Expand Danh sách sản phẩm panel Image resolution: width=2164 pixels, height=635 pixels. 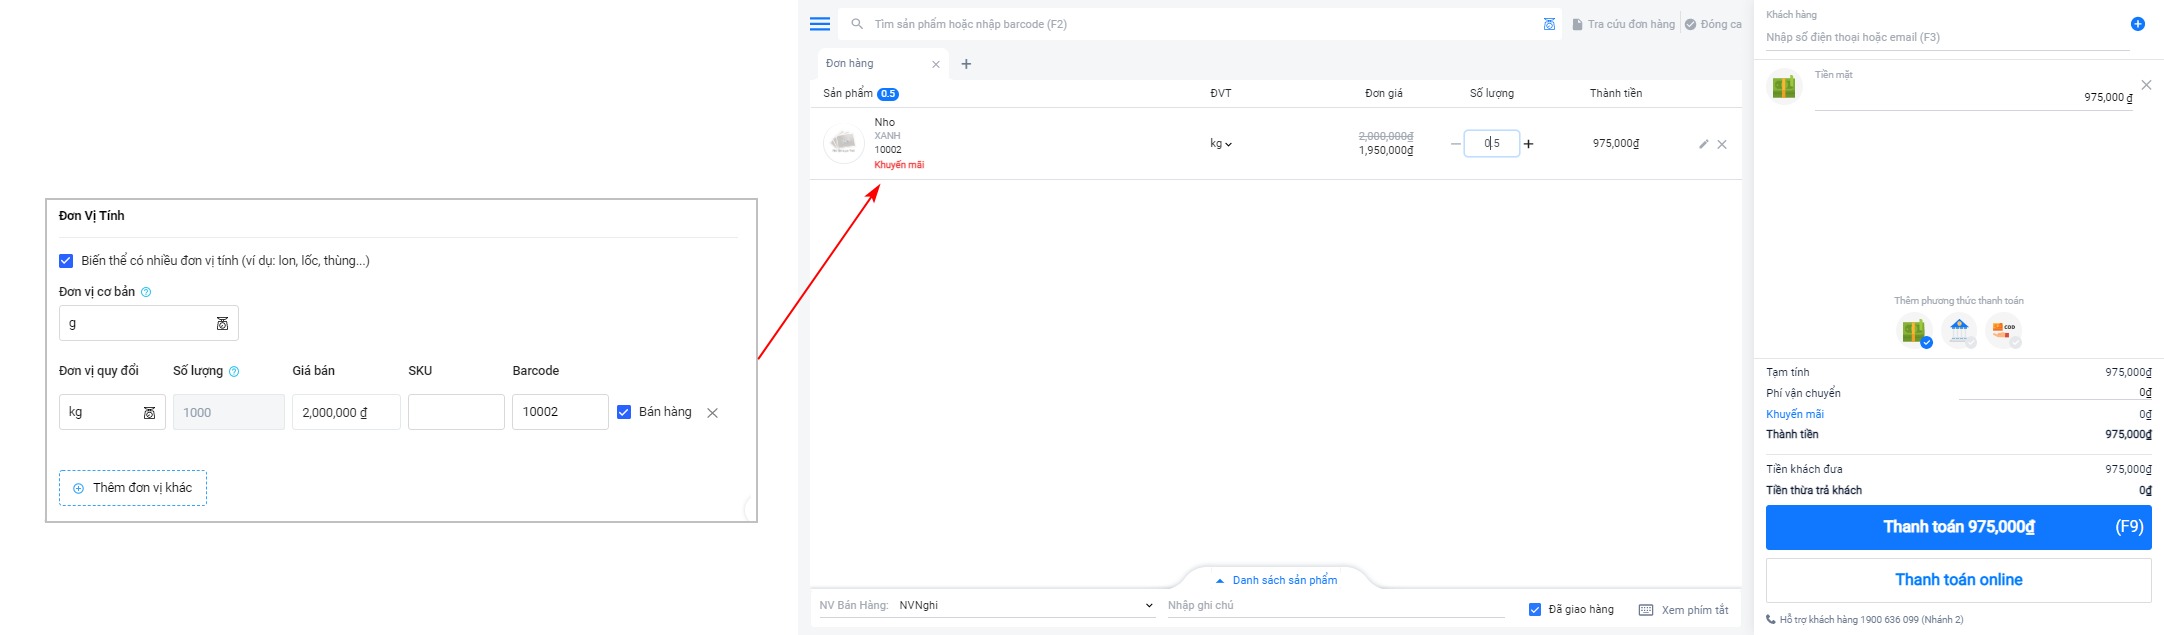click(x=1276, y=580)
